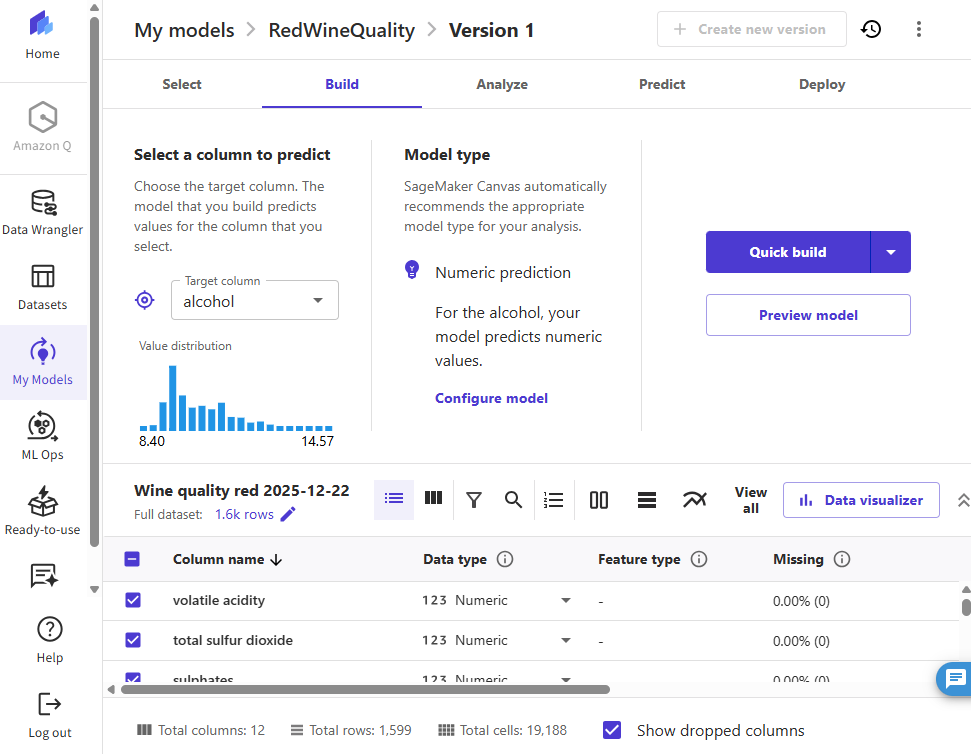Uncheck the volatile acidity column checkbox
This screenshot has height=754, width=971.
133,600
